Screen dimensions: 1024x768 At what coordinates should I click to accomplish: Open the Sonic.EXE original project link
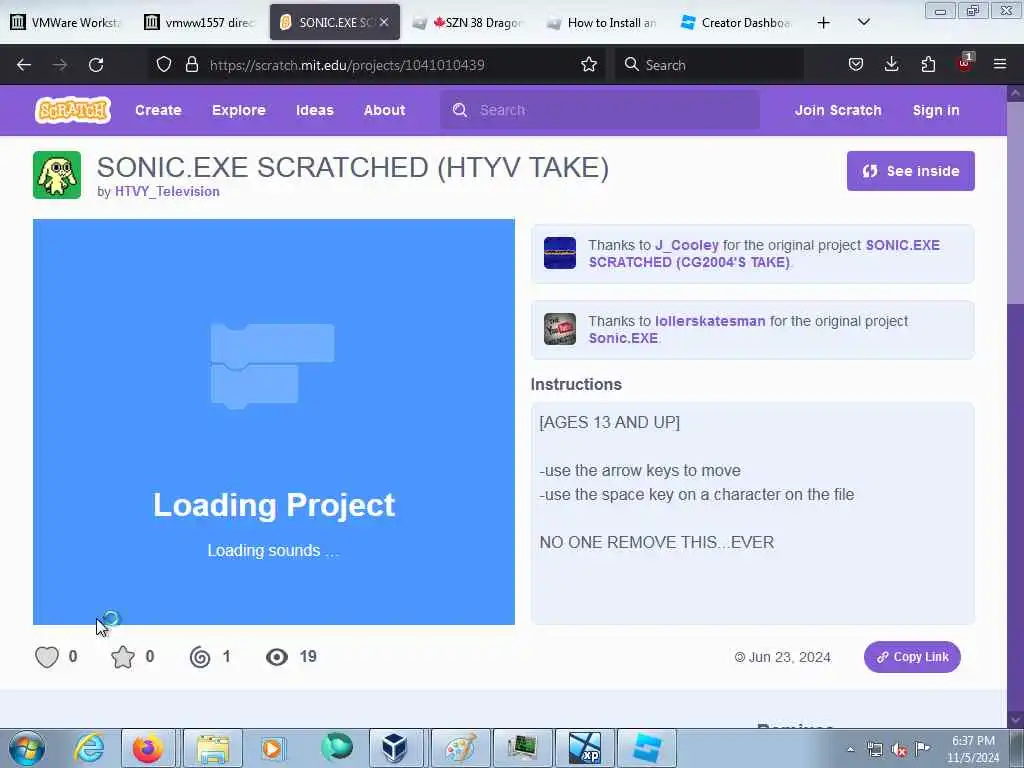click(623, 338)
